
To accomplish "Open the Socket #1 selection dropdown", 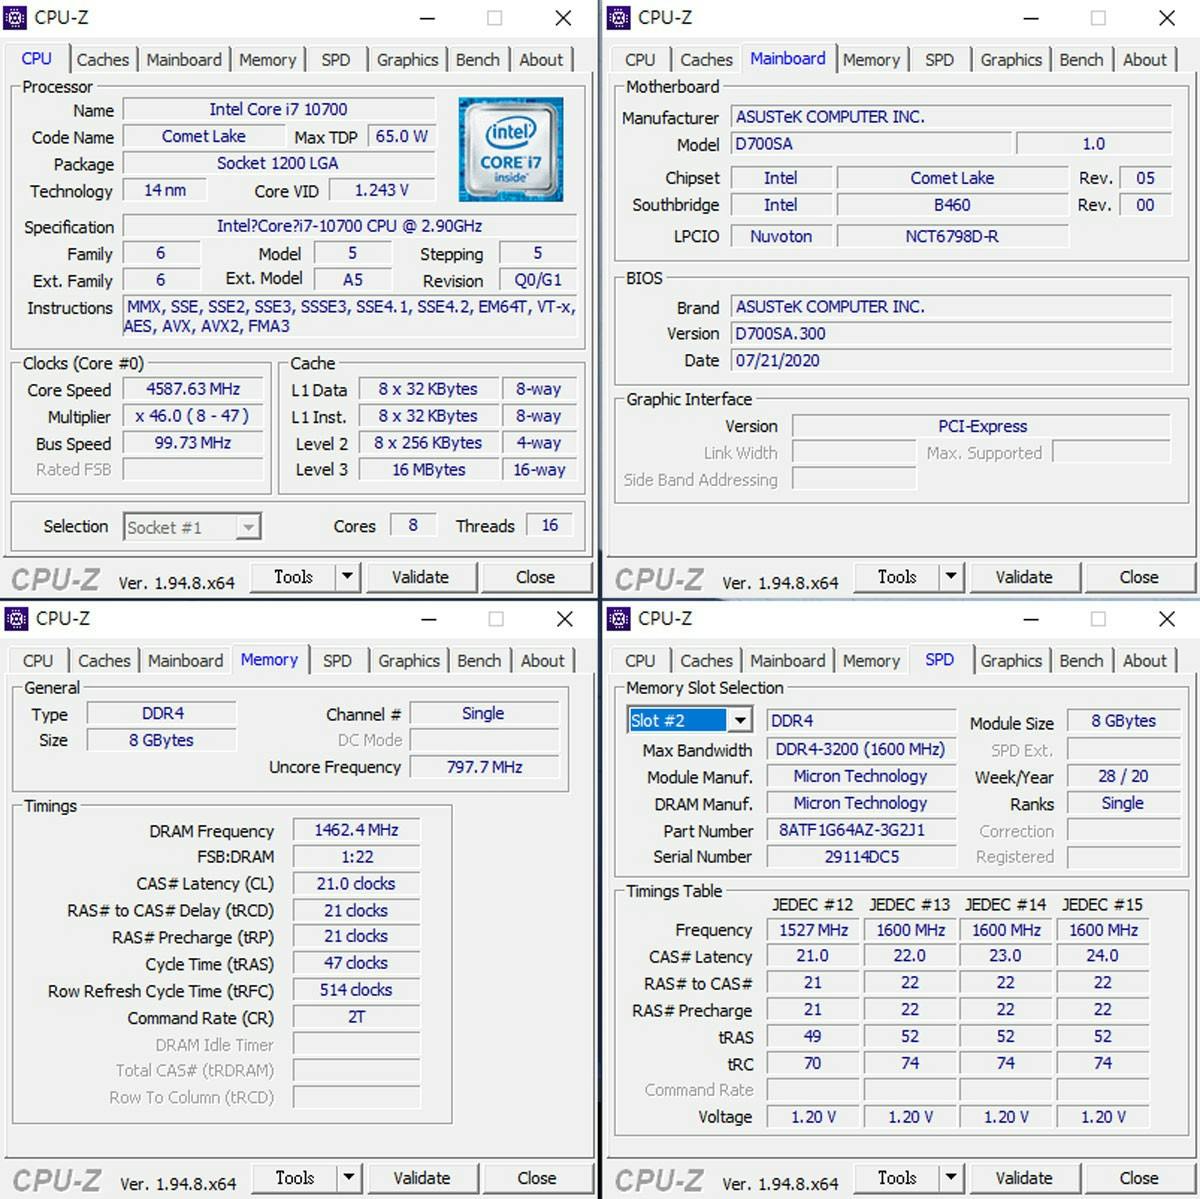I will tap(248, 527).
